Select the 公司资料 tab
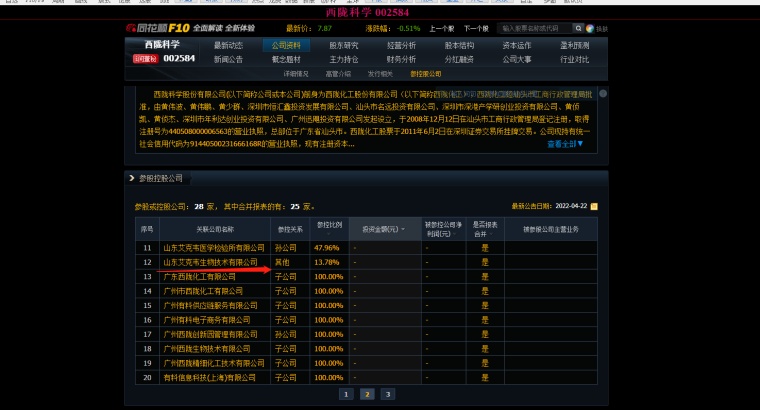The width and height of the screenshot is (760, 410). pyautogui.click(x=286, y=45)
